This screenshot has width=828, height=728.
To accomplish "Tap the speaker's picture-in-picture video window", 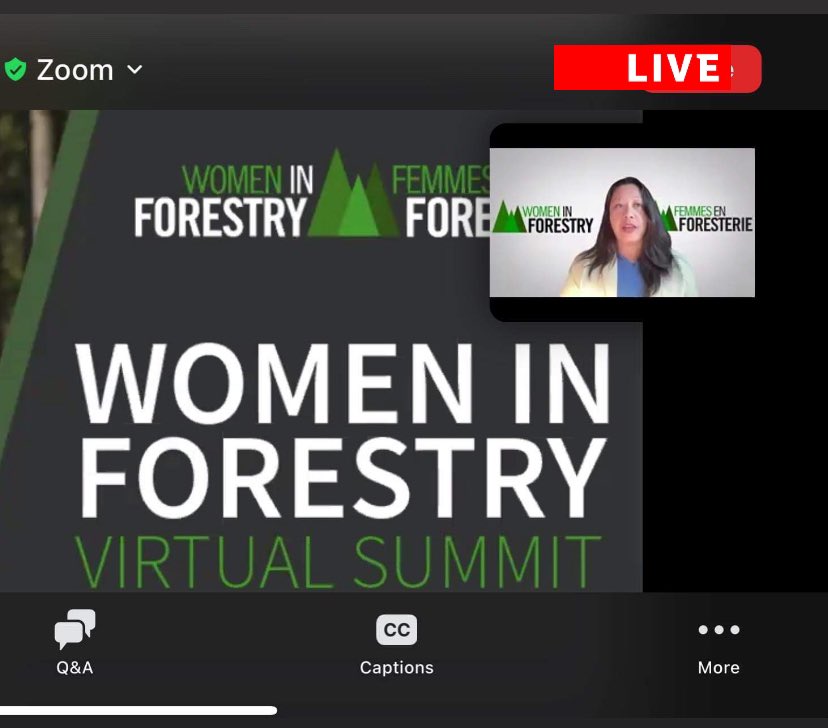I will (x=622, y=222).
